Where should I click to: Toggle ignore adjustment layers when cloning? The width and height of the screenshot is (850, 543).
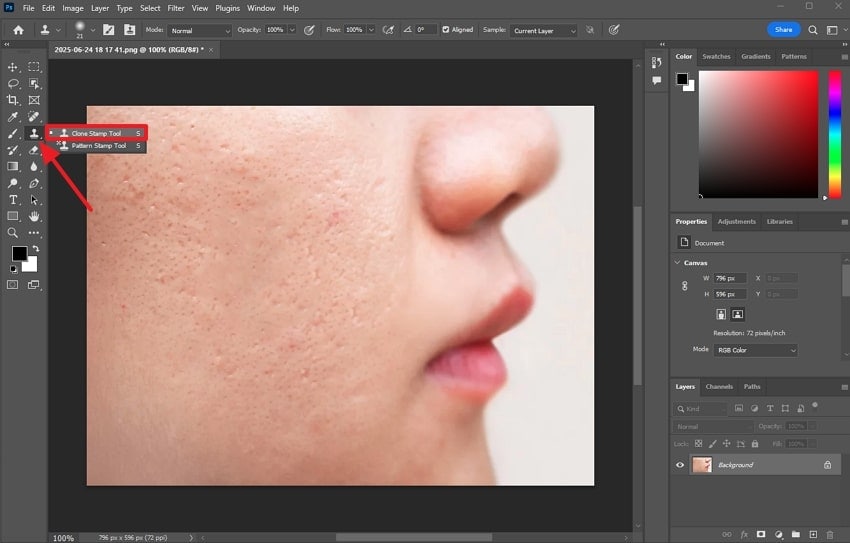click(590, 30)
